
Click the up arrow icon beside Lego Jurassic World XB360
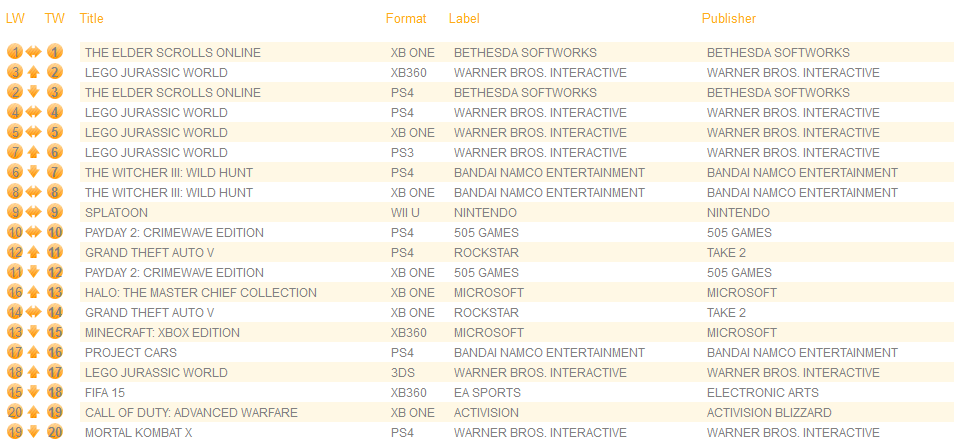tap(34, 72)
